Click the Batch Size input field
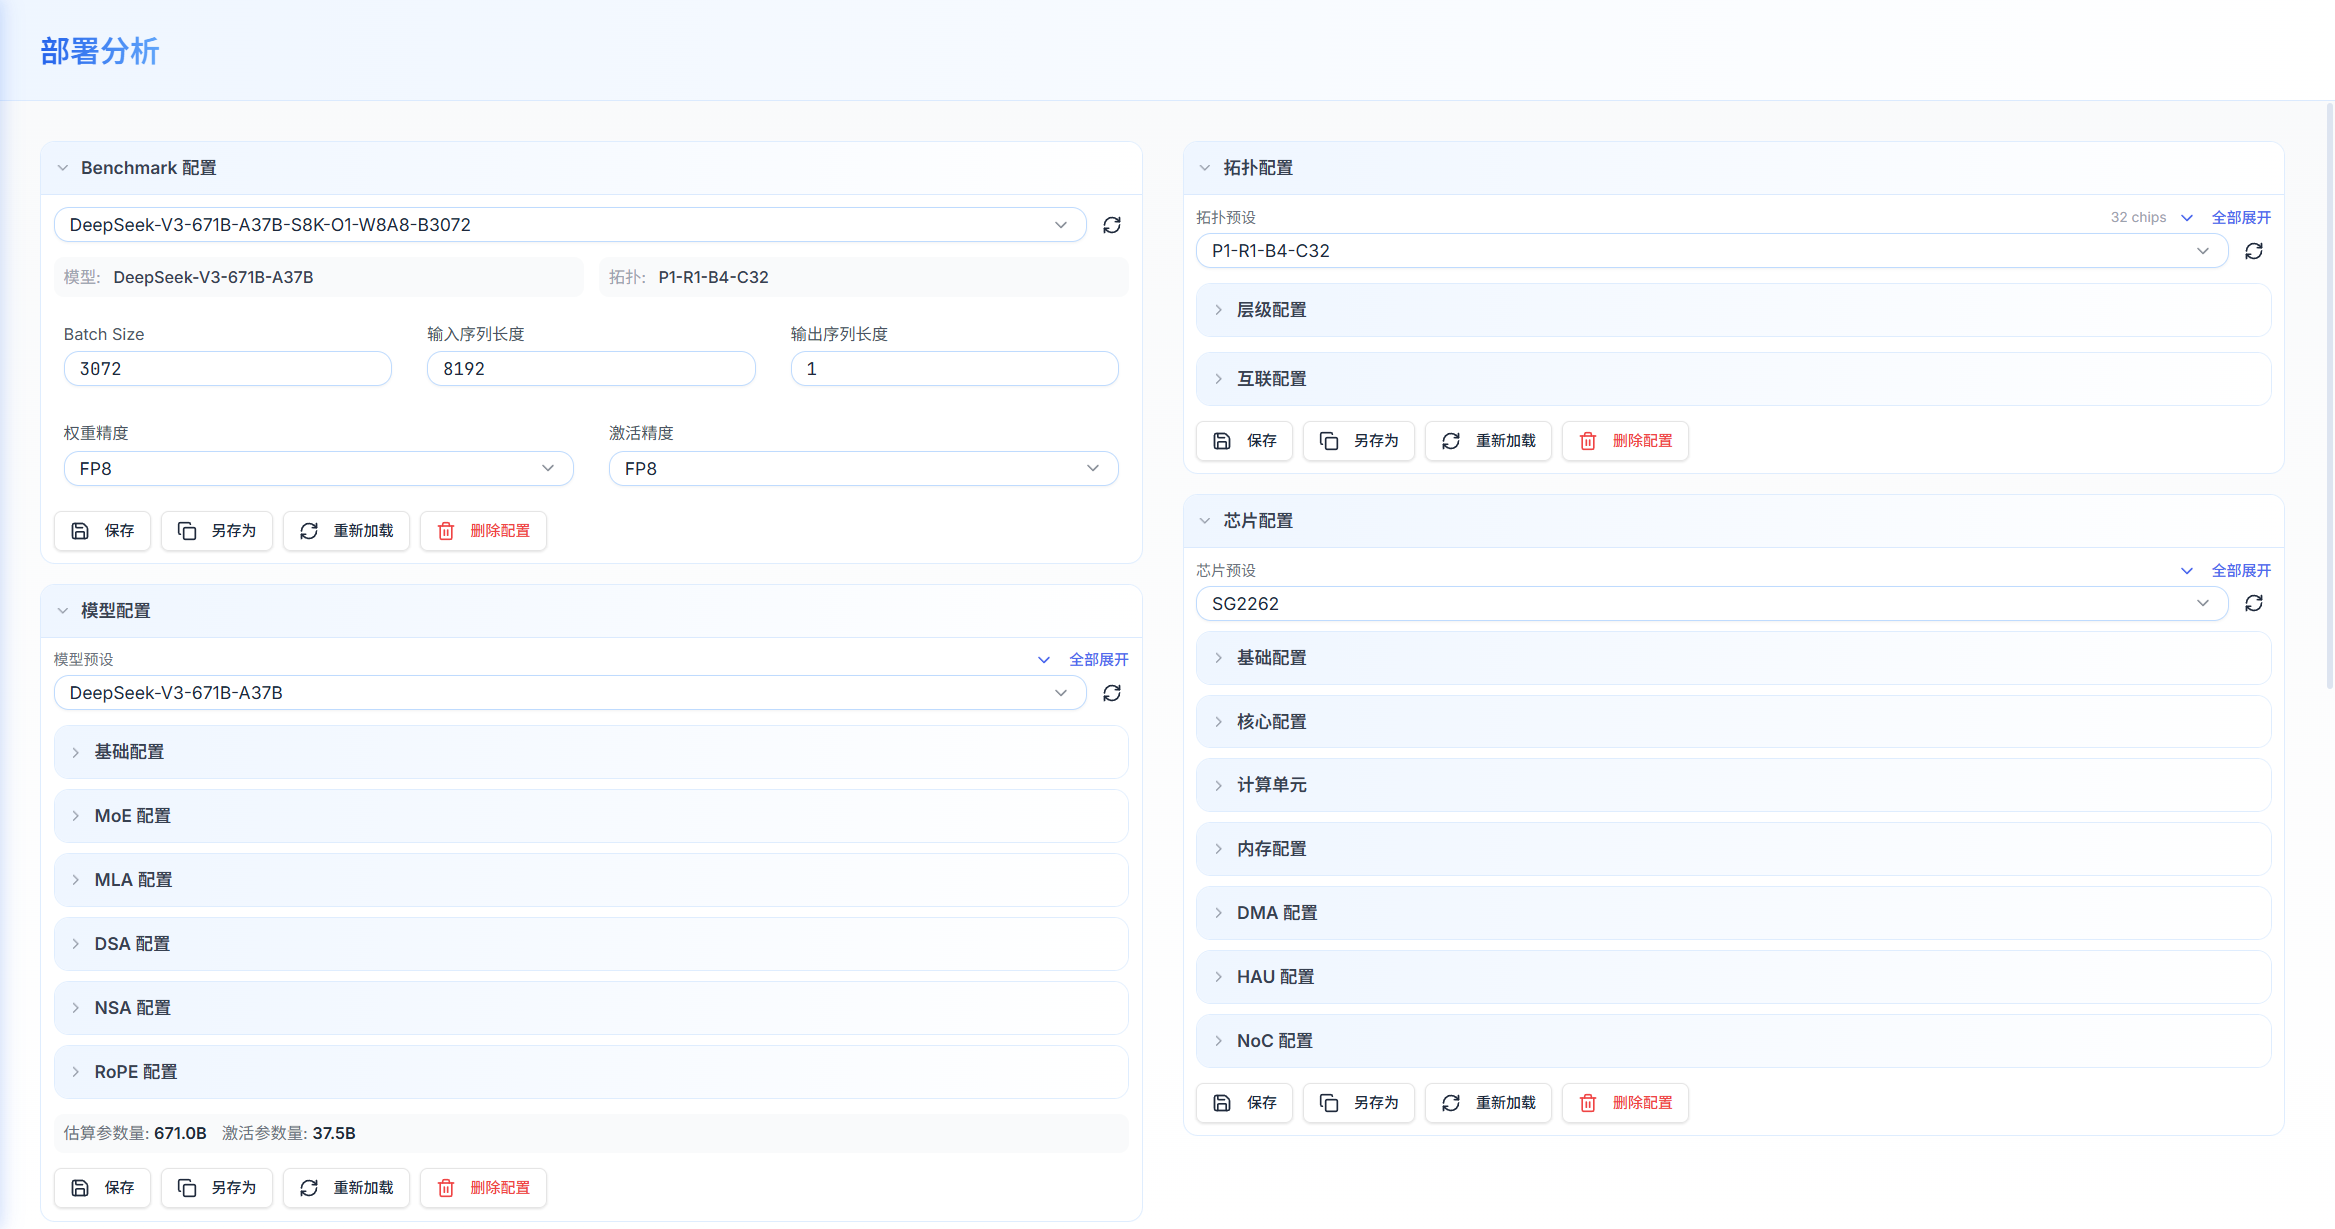 [x=227, y=369]
